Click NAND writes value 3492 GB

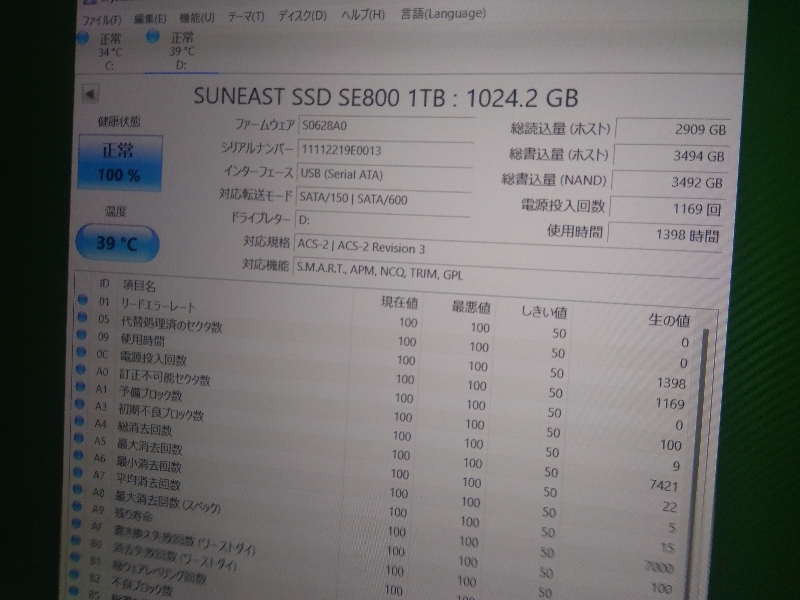point(669,183)
